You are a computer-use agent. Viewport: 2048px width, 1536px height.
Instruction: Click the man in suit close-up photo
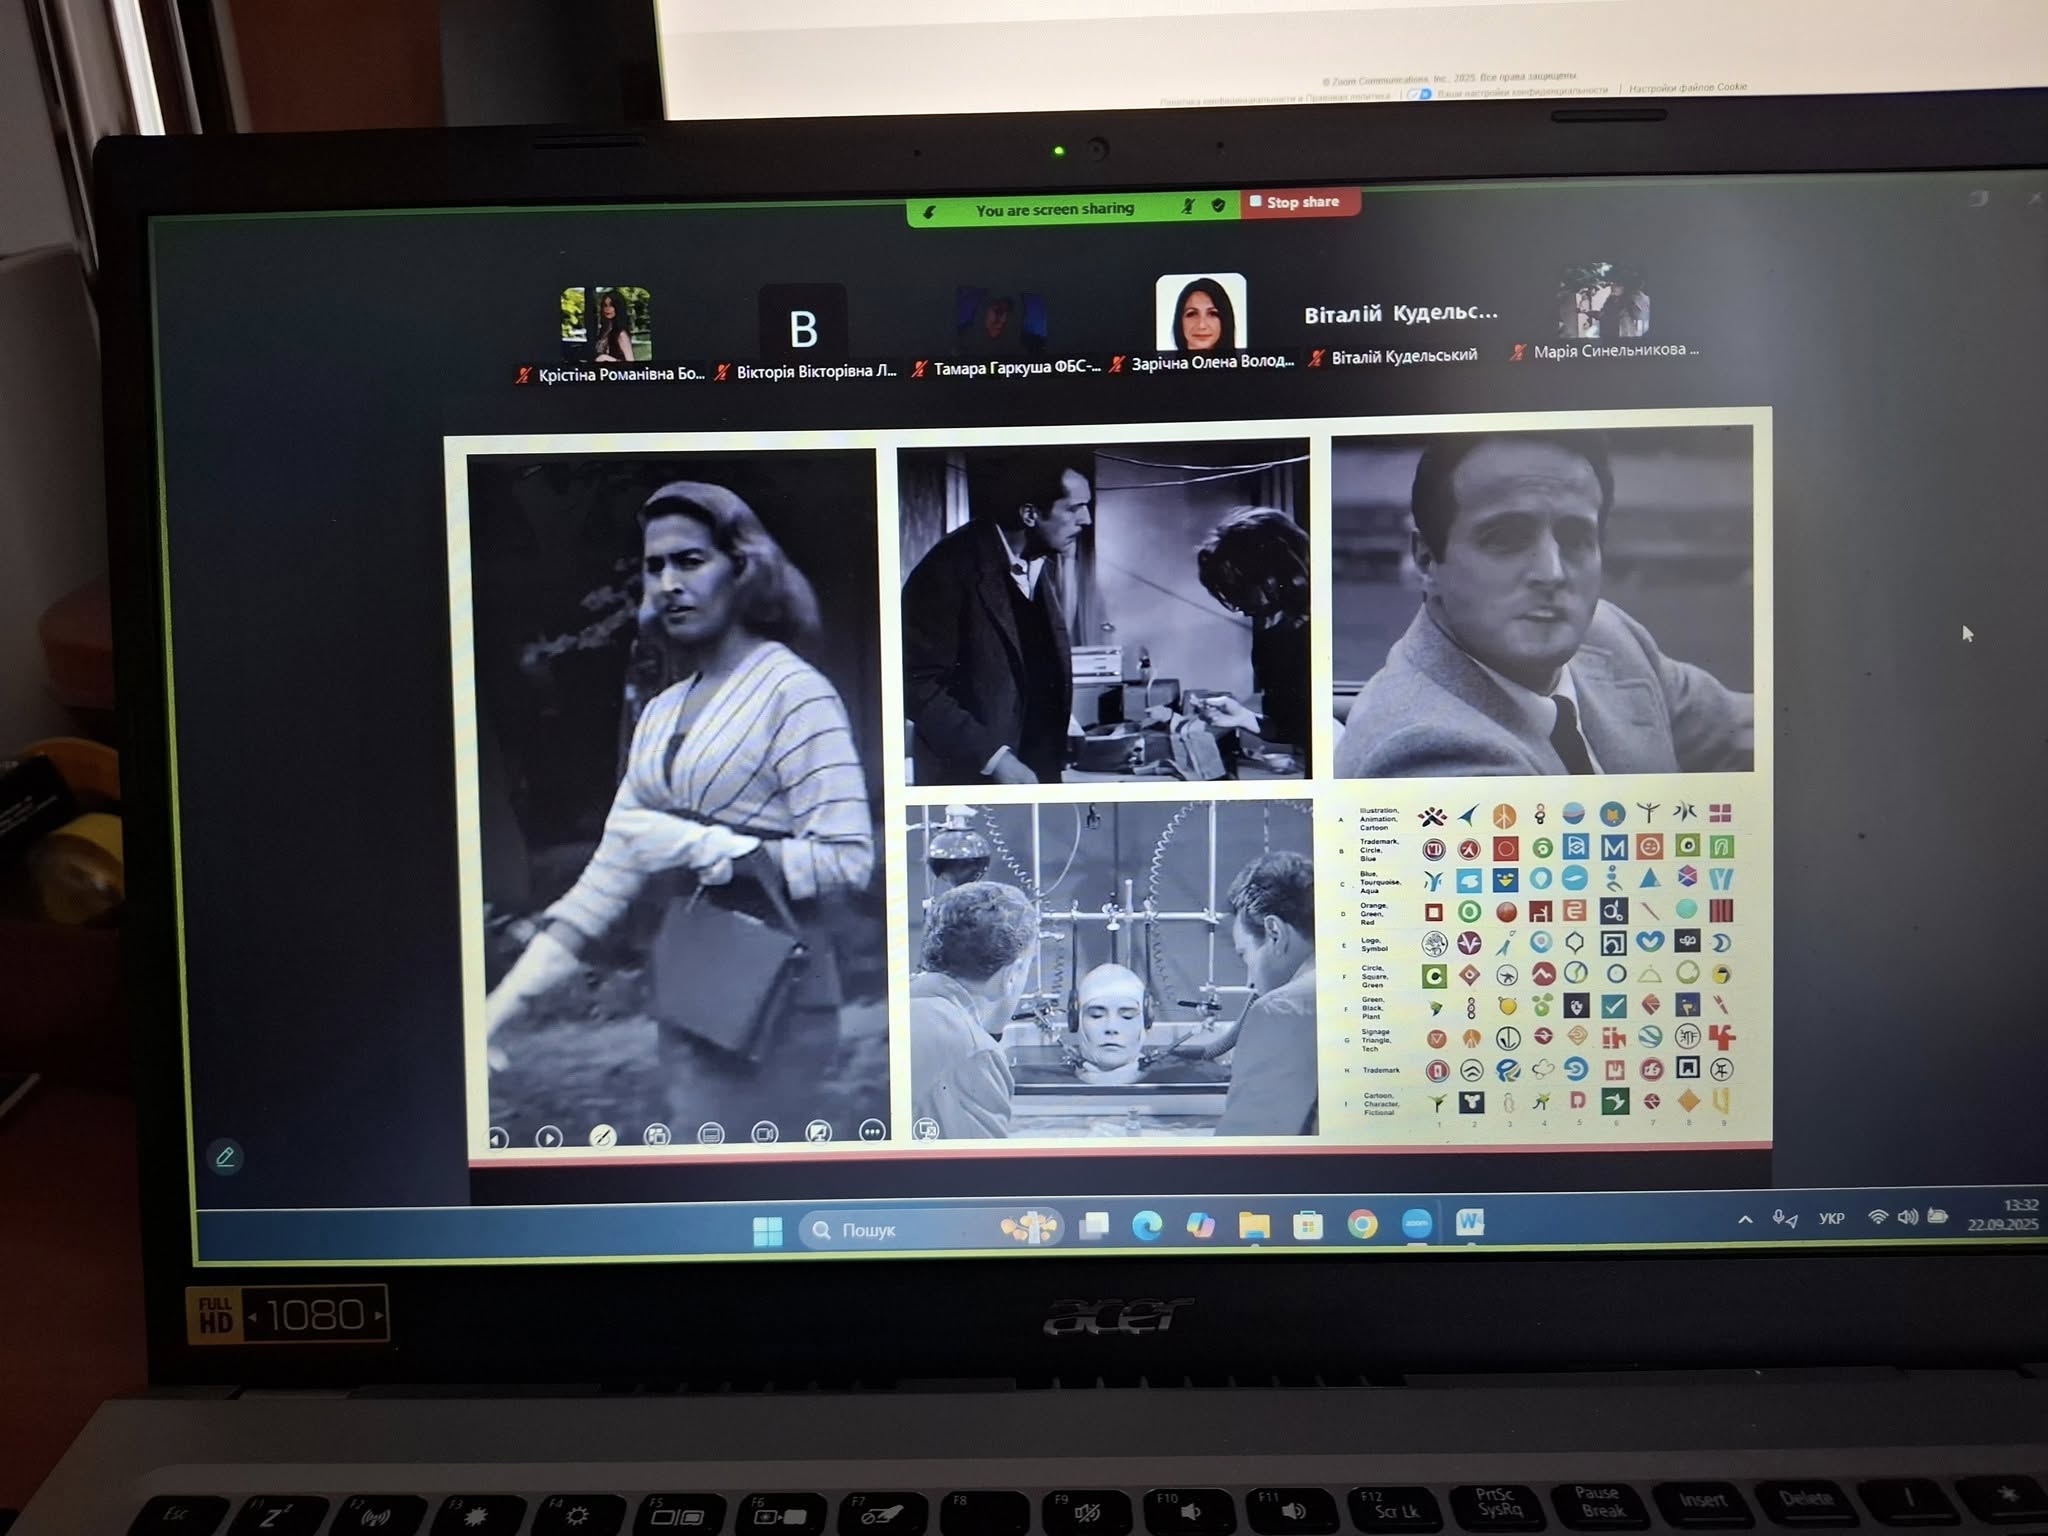[x=1542, y=600]
